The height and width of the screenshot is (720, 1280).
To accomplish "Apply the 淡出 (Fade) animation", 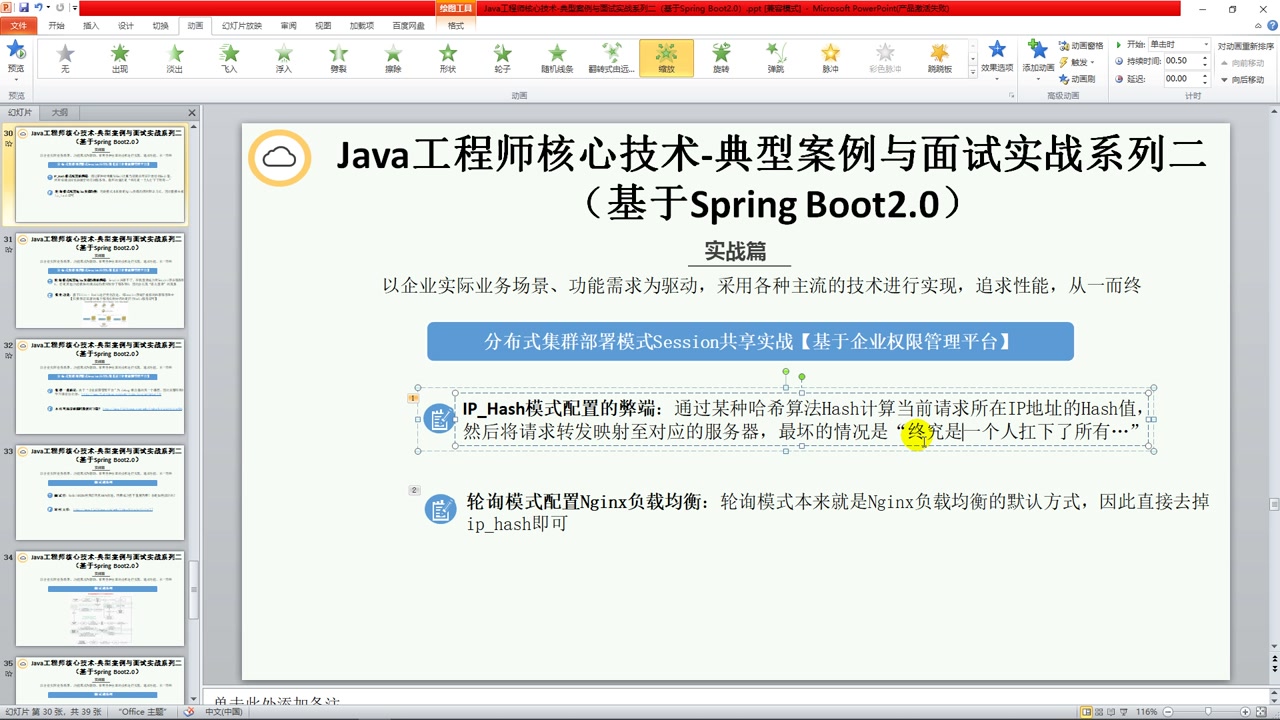I will [175, 58].
